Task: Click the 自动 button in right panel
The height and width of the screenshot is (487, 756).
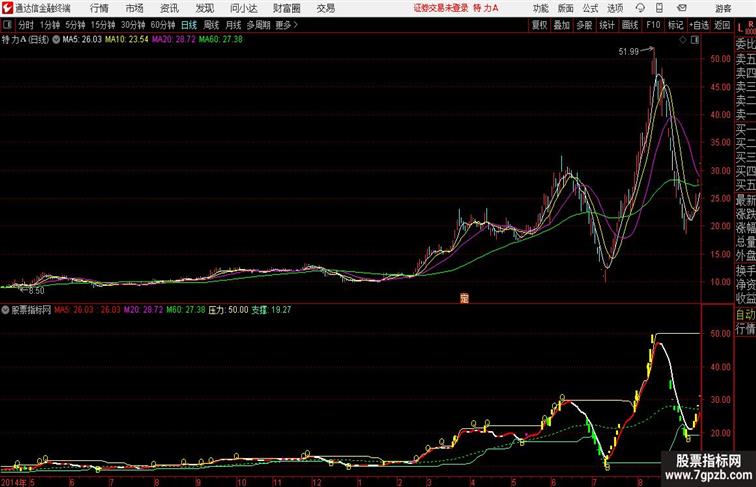Action: pos(745,314)
